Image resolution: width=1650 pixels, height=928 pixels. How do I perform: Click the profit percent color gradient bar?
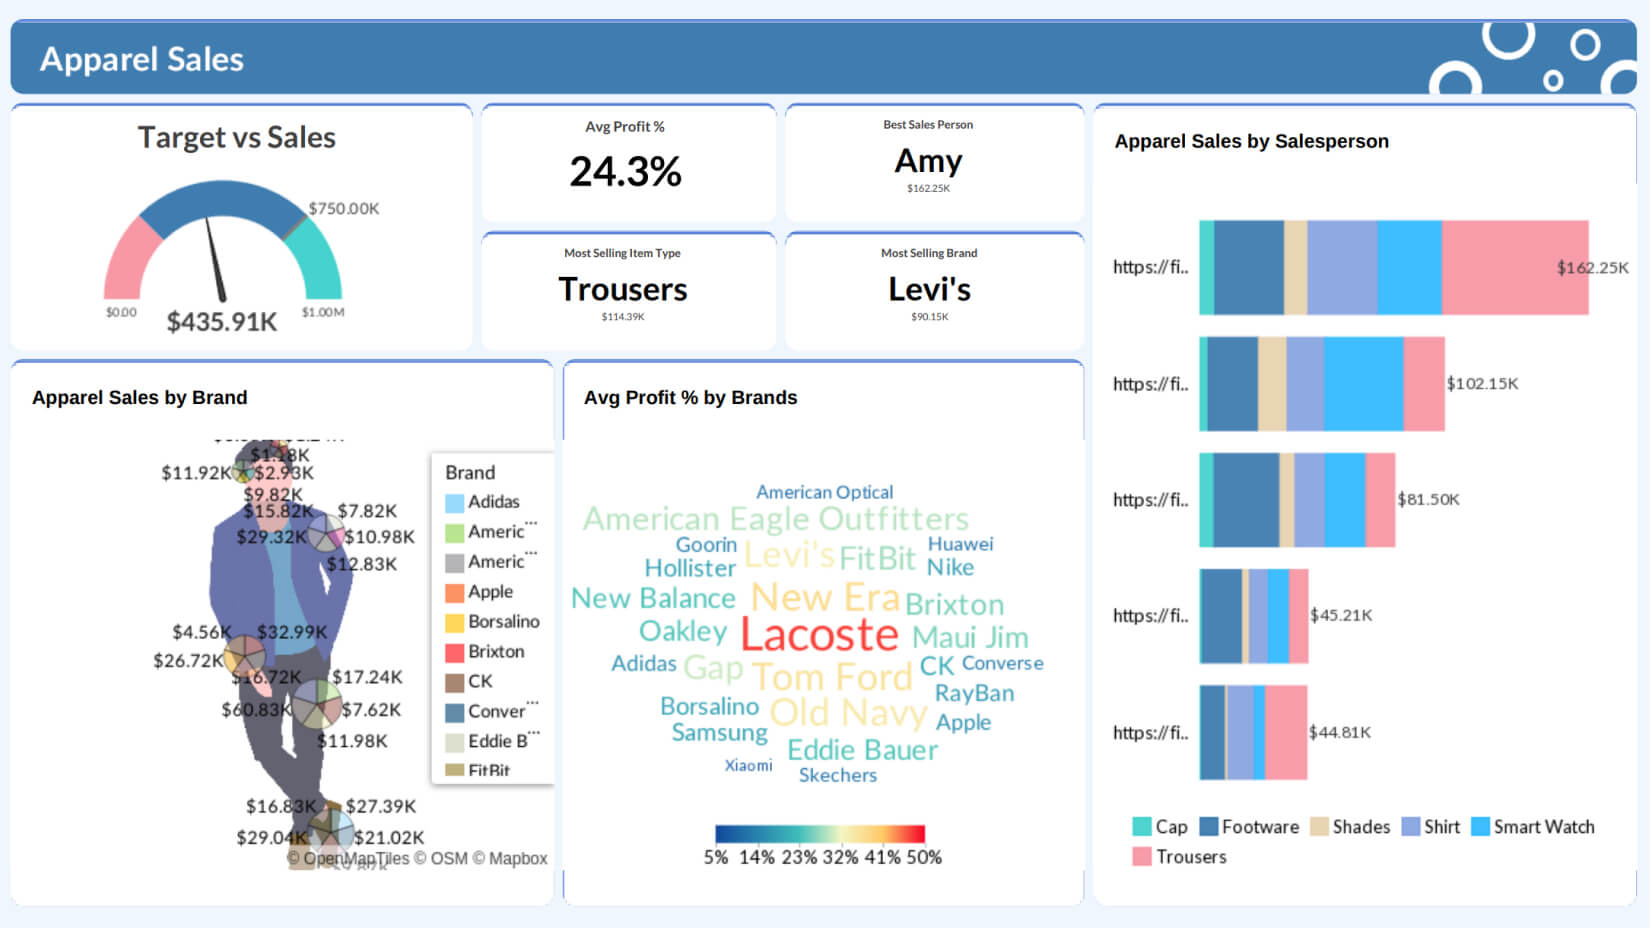point(820,834)
